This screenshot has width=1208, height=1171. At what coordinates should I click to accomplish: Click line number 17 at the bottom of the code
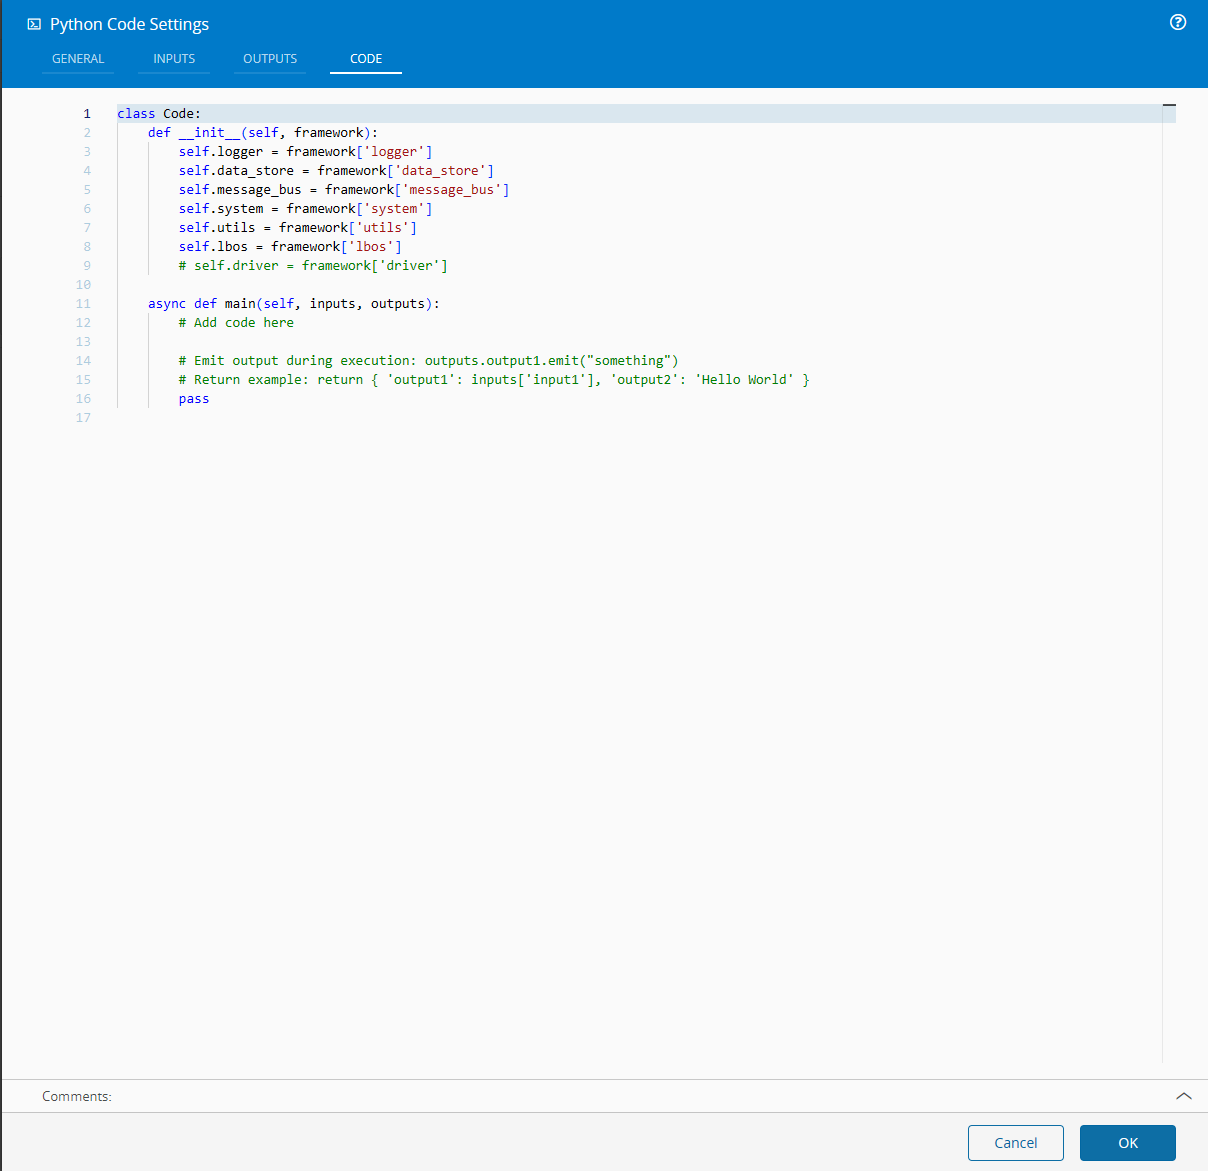(83, 417)
